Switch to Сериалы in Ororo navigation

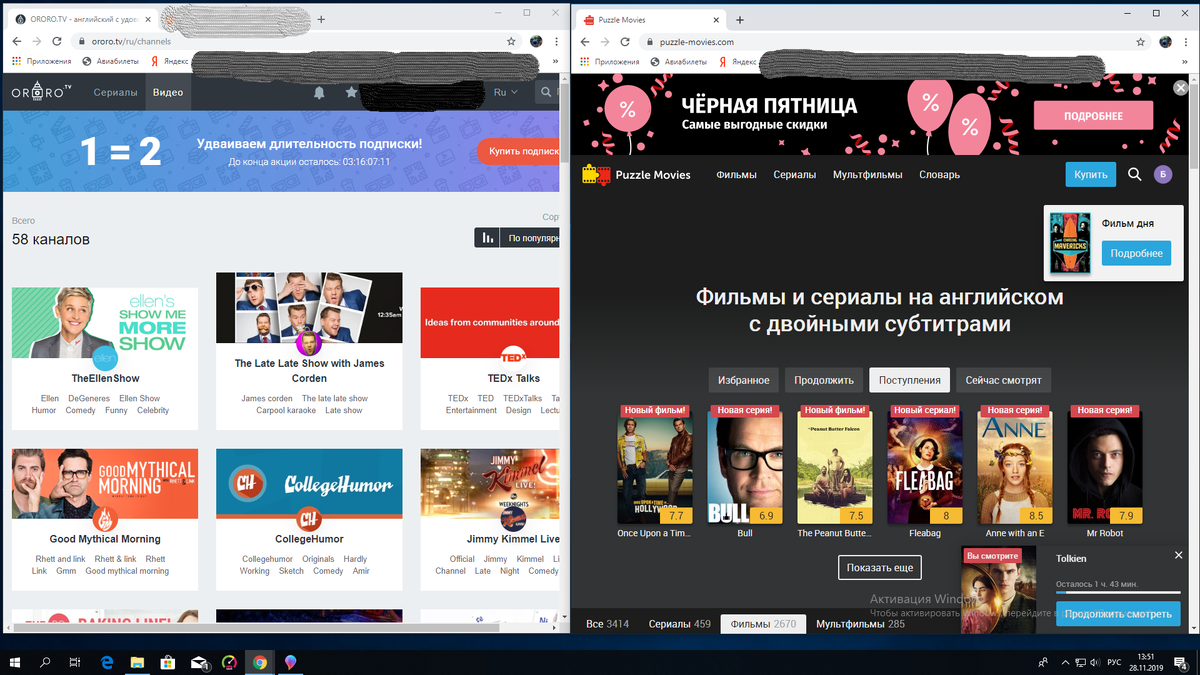click(x=115, y=92)
